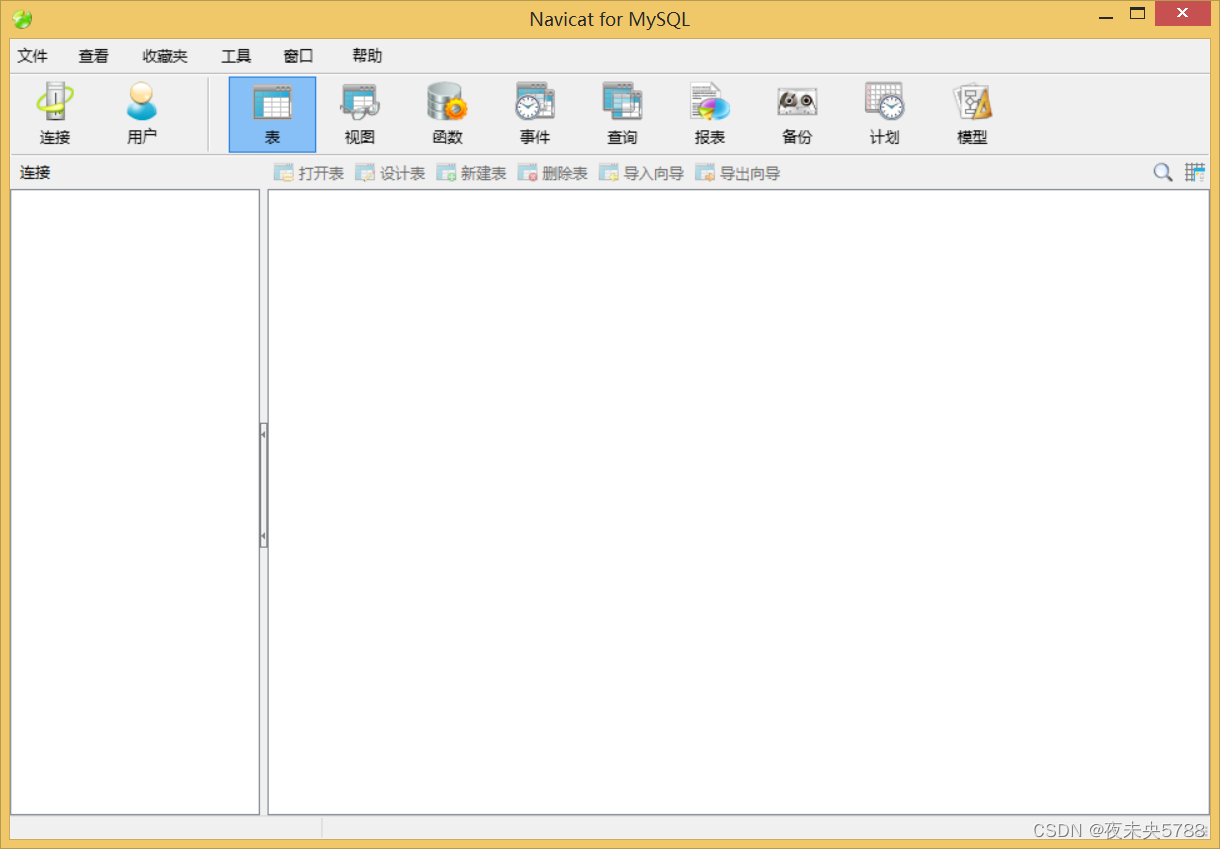The image size is (1220, 849).
Task: Open the 工具 (Tools) menu
Action: point(236,56)
